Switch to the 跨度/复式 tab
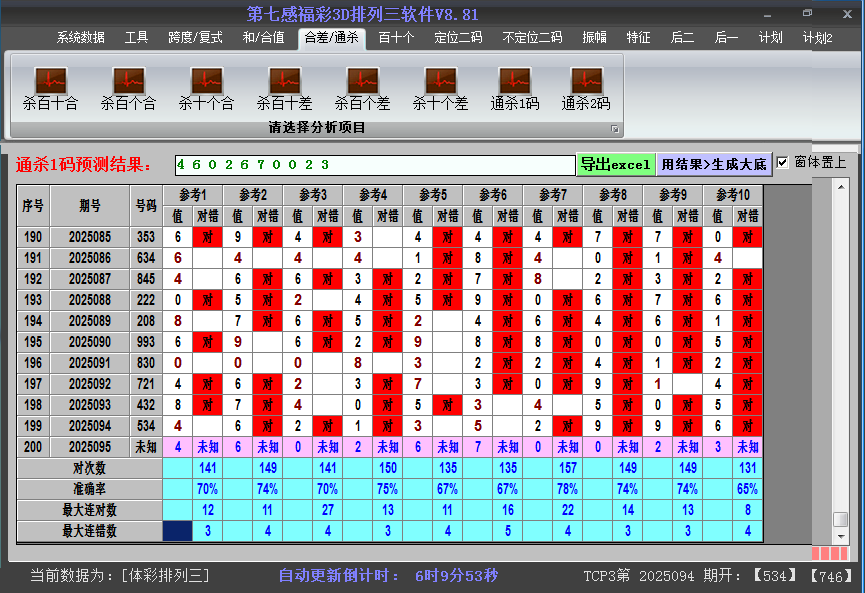 195,38
